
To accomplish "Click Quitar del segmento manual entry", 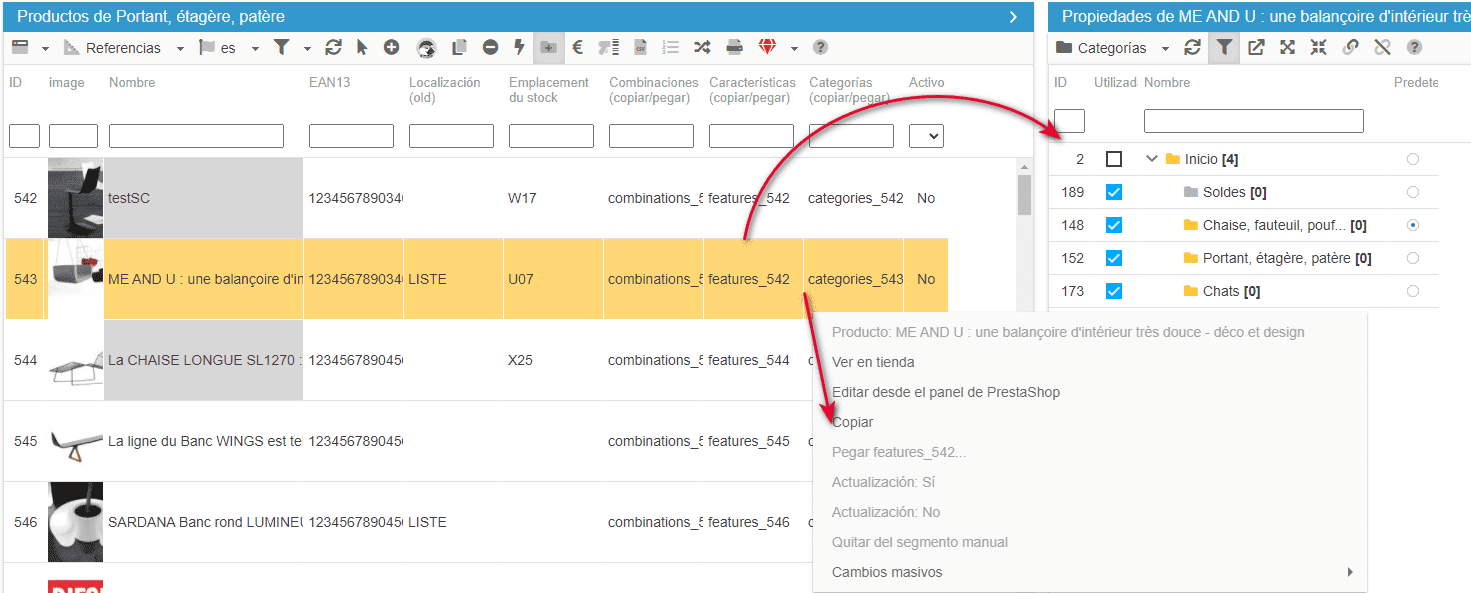I will point(920,542).
